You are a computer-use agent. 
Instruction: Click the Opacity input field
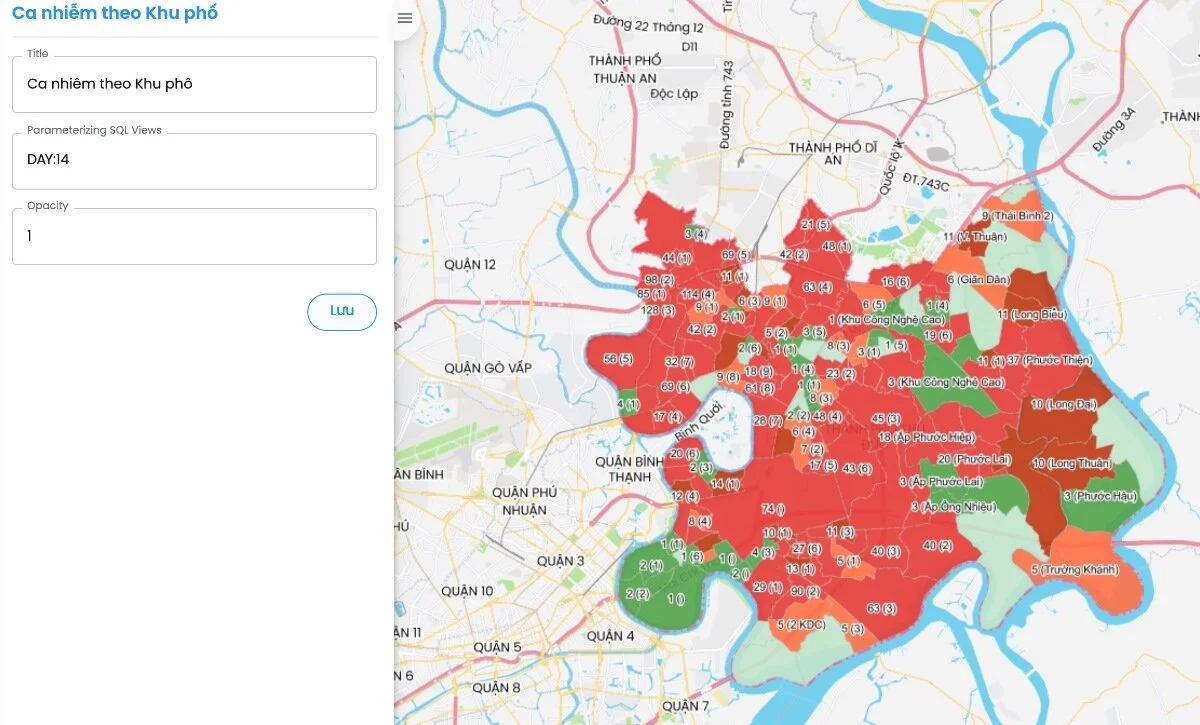194,236
